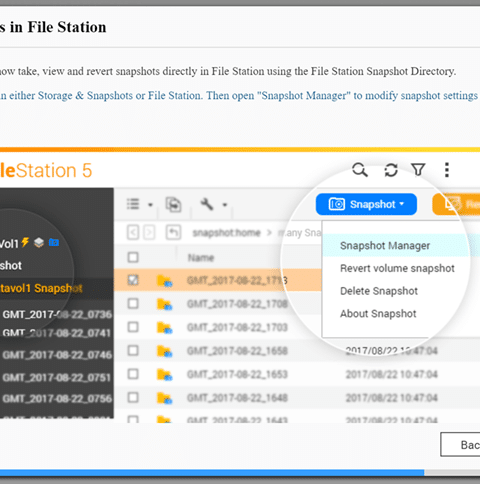Viewport: 480px width, 484px height.
Task: Click the date 2017/08/22 10:47:04 in the 1648 row
Action: pyautogui.click(x=391, y=398)
